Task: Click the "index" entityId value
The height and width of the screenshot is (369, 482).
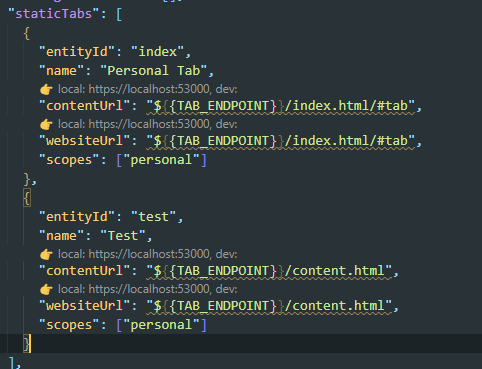Action: tap(157, 52)
